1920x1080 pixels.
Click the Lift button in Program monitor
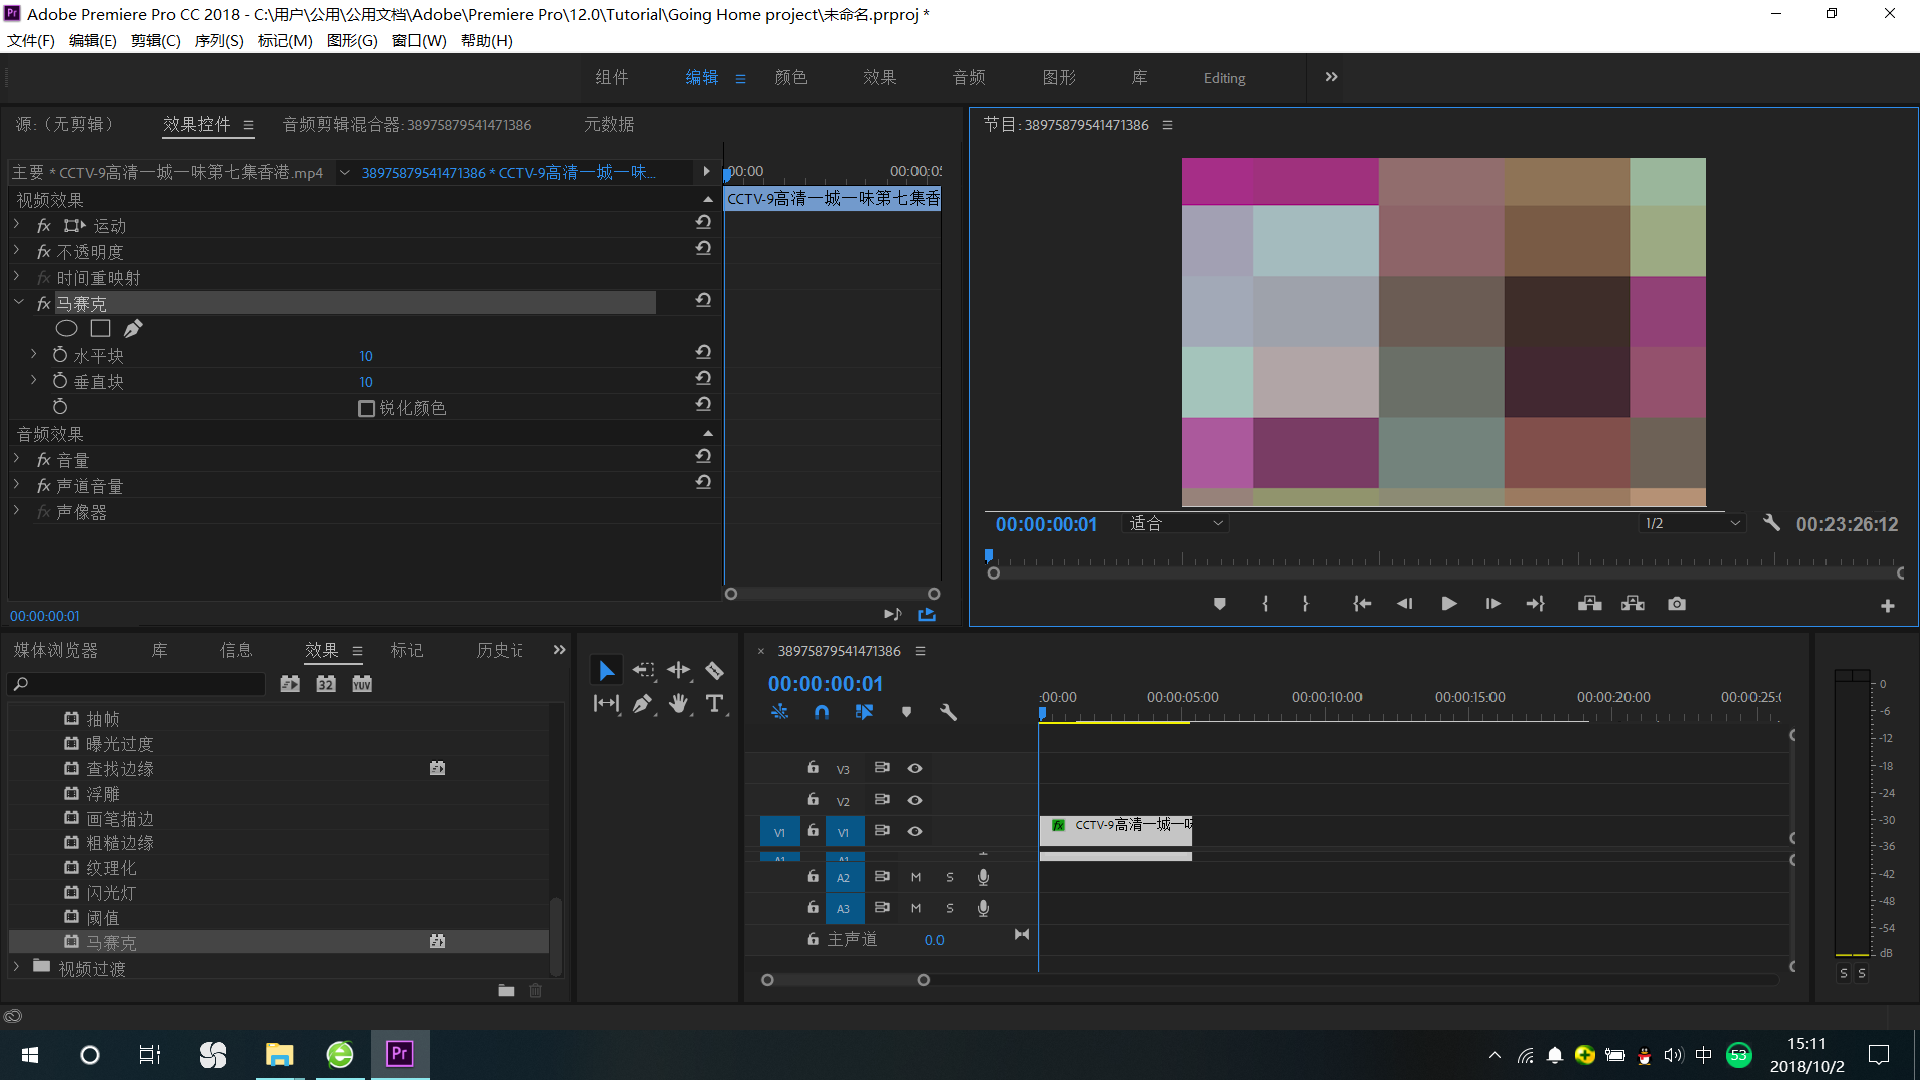pos(1589,604)
